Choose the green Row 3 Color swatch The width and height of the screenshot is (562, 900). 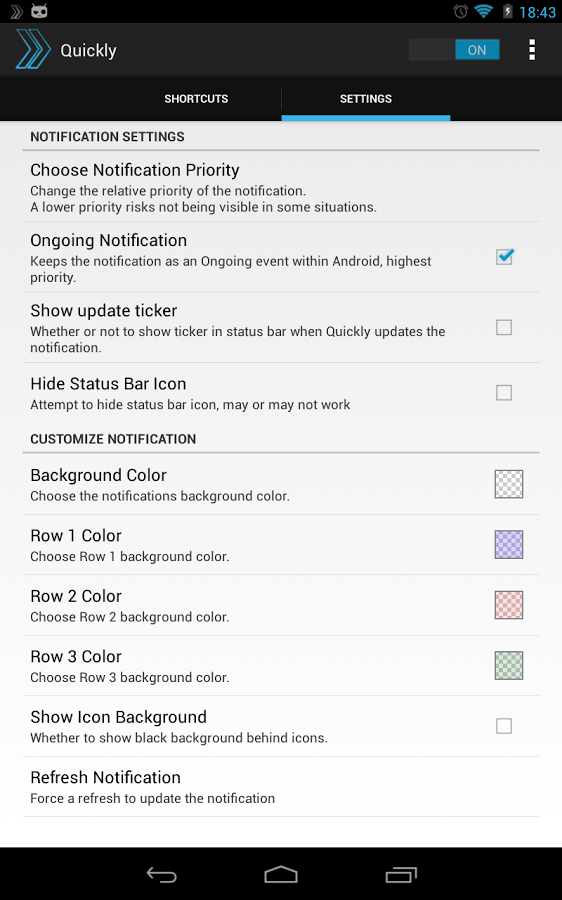coord(509,665)
